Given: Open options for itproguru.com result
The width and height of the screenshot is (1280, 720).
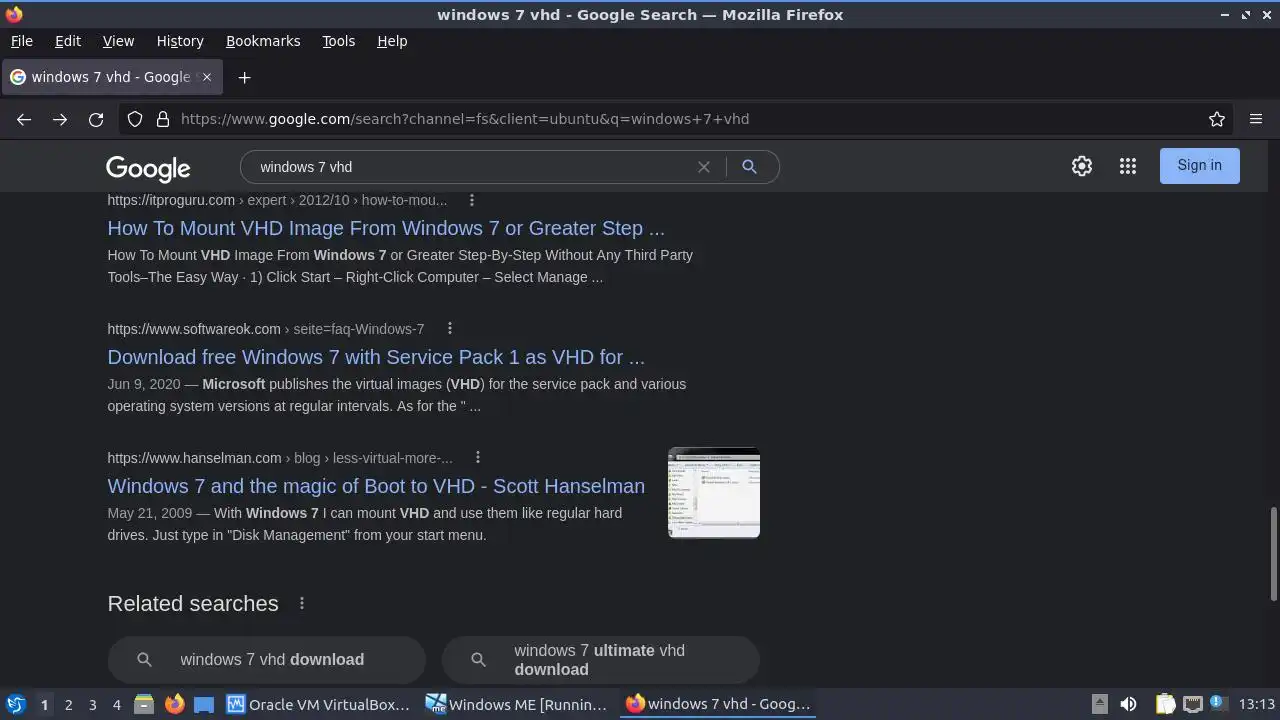Looking at the screenshot, I should click(x=472, y=200).
